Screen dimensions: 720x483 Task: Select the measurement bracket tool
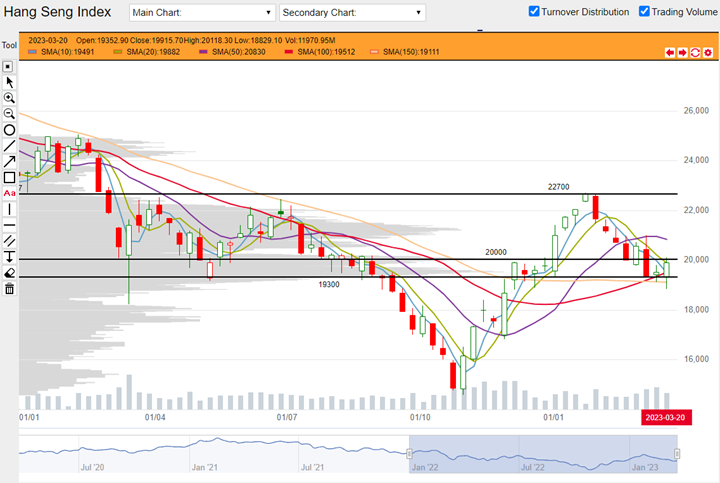[x=9, y=257]
